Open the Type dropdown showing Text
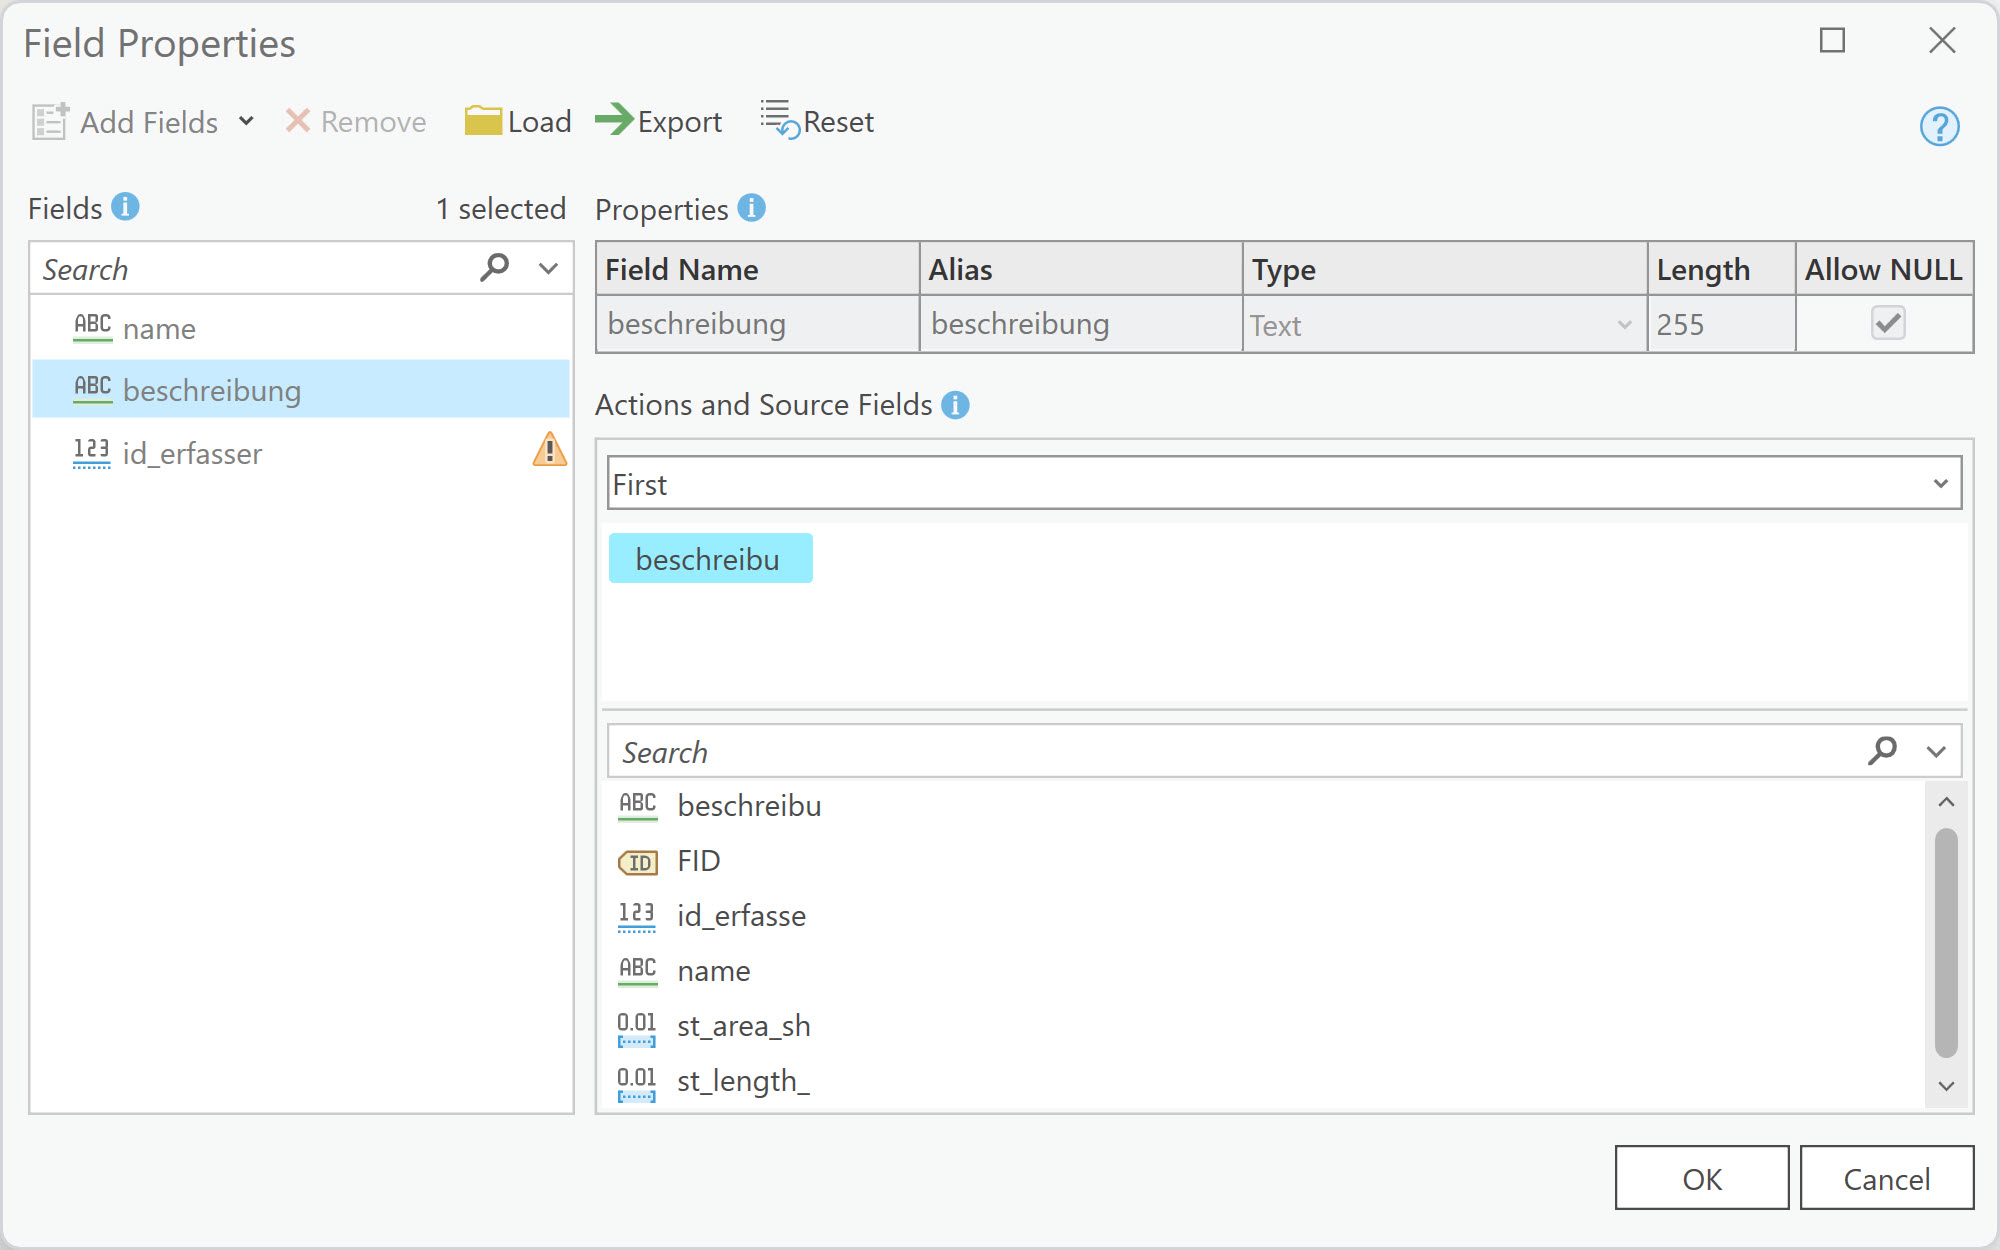This screenshot has width=2000, height=1250. point(1624,325)
